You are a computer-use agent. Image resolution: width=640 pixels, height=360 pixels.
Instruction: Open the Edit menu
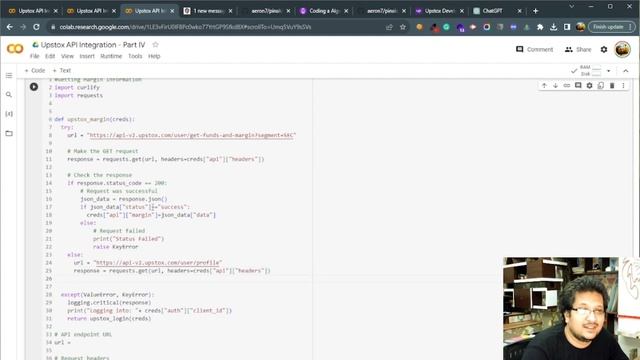50,56
